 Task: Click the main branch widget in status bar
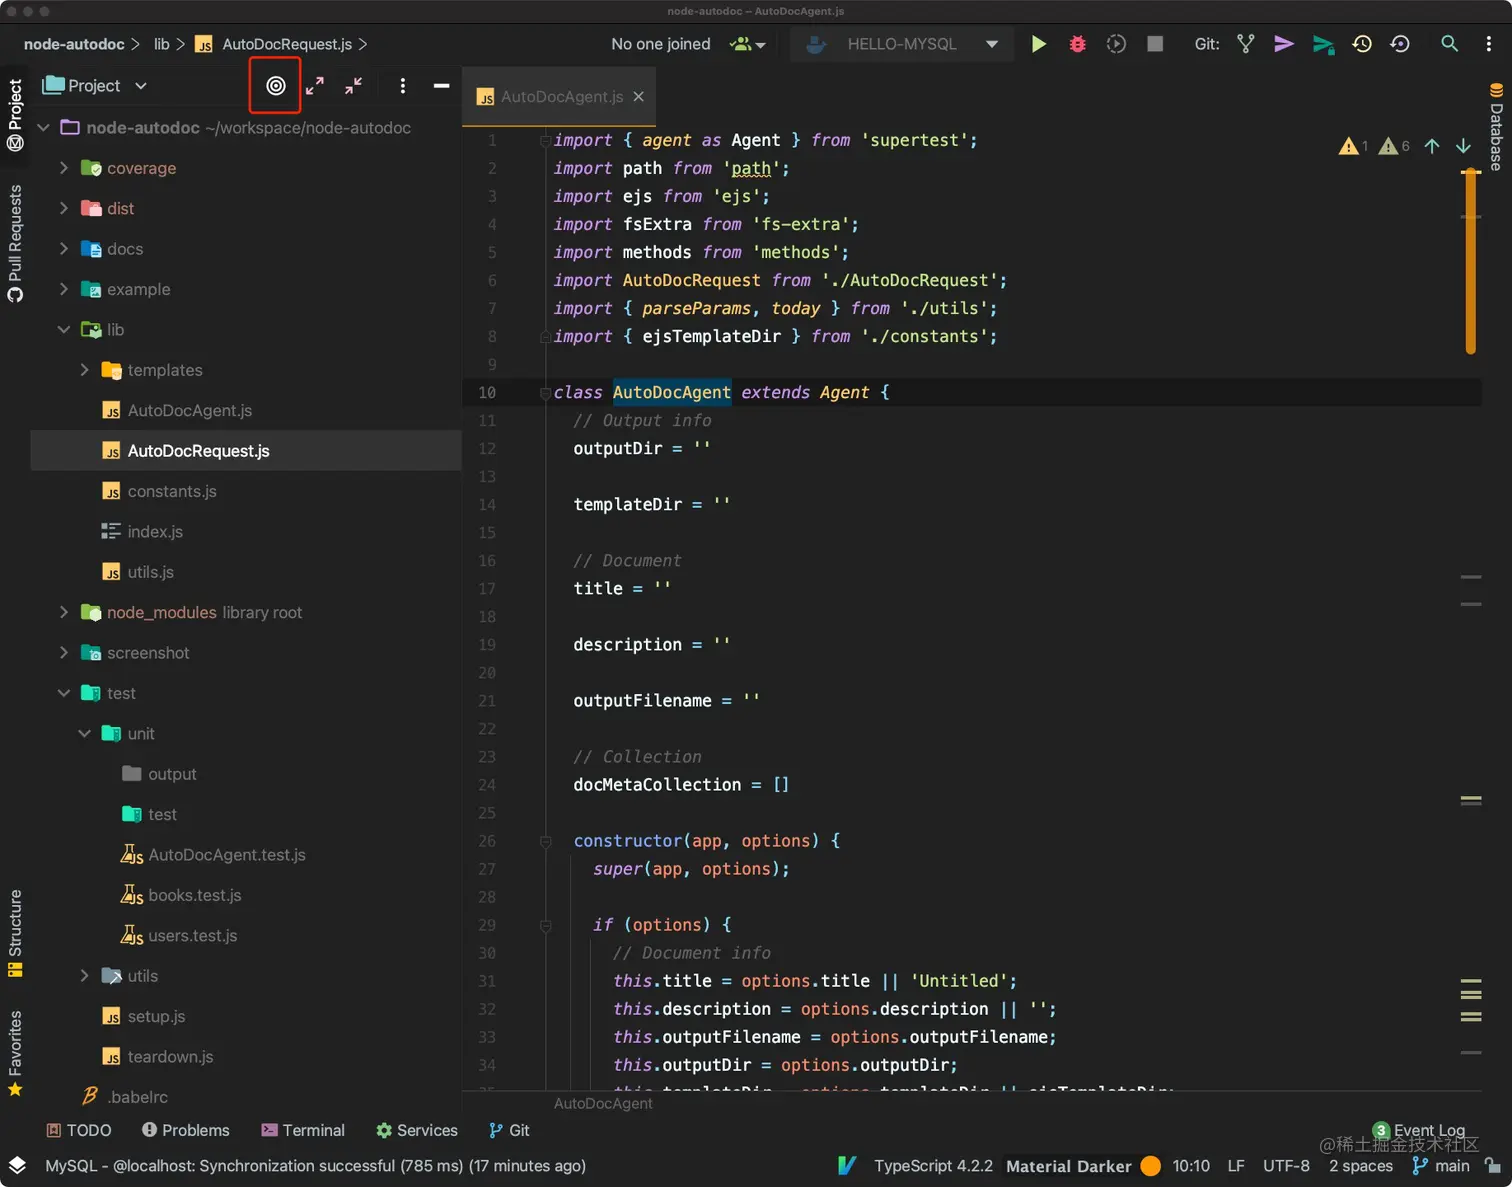coord(1441,1166)
